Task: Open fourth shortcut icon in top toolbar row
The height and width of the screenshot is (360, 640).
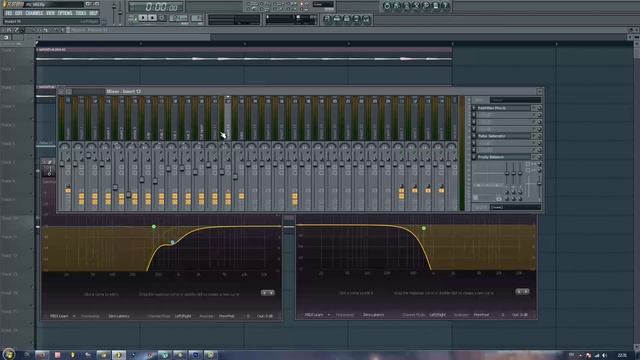Action: click(x=416, y=6)
